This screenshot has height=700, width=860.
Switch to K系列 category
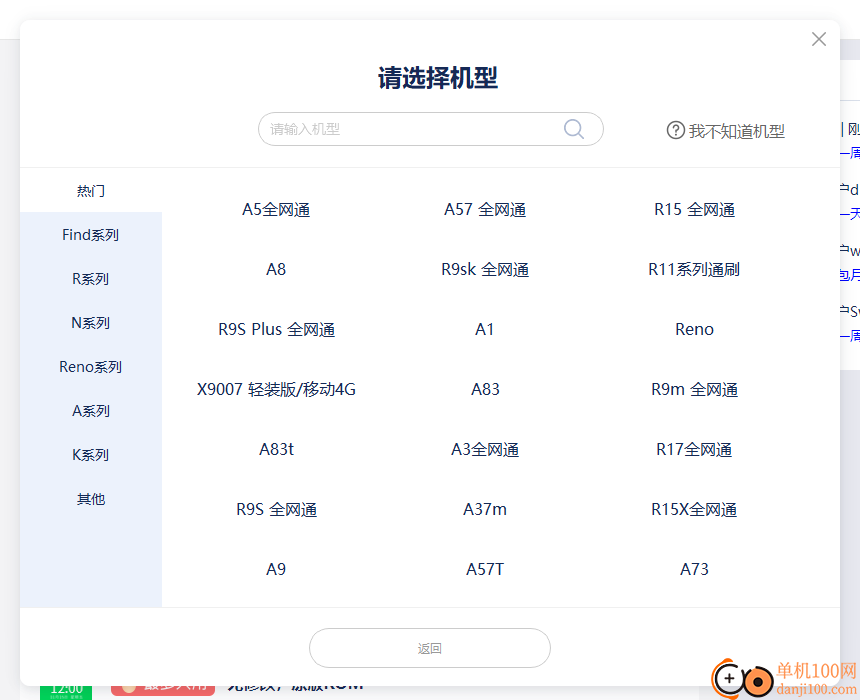click(91, 455)
